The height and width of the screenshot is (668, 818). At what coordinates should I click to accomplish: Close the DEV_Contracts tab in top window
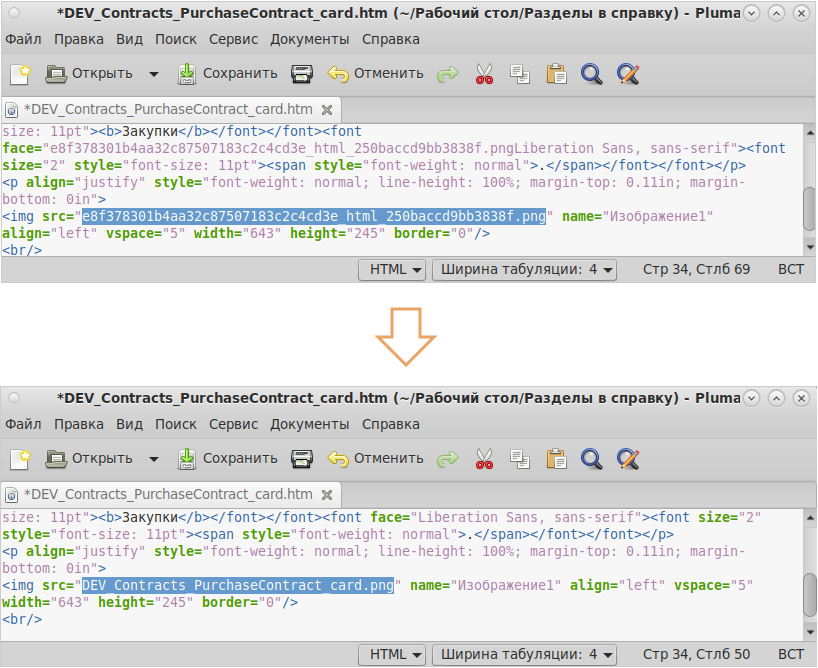point(328,109)
